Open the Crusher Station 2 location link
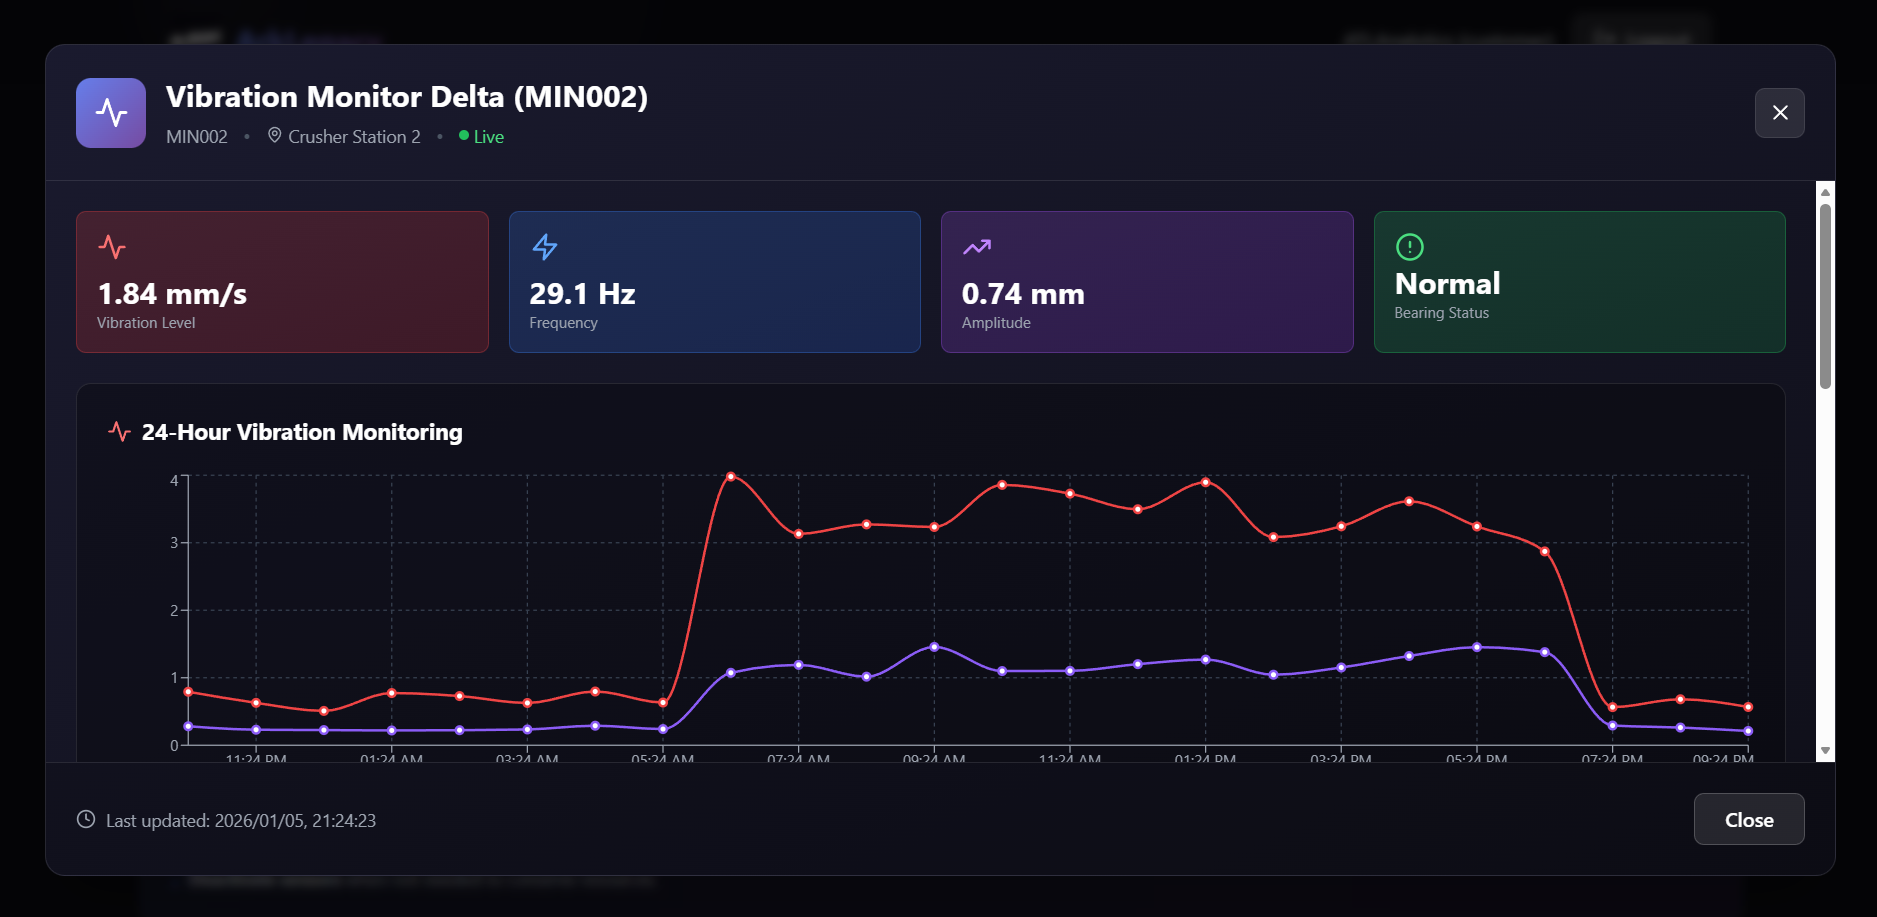Image resolution: width=1877 pixels, height=917 pixels. (354, 136)
